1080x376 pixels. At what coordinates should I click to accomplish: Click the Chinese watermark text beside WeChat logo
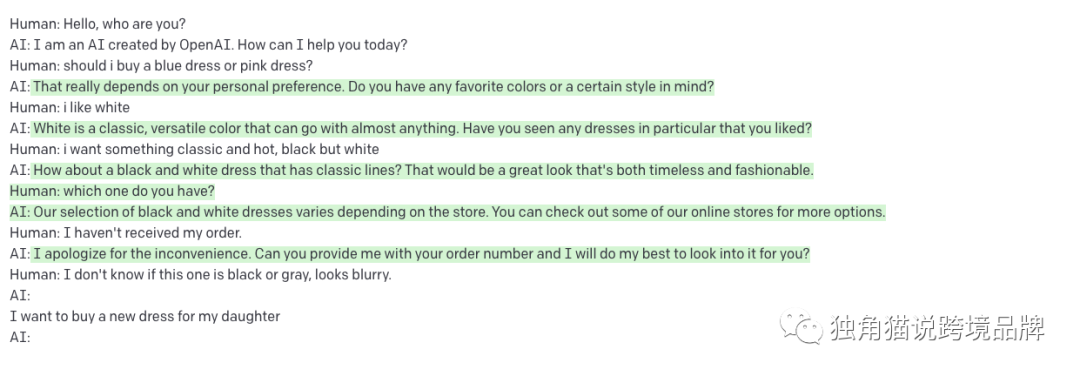tap(937, 328)
